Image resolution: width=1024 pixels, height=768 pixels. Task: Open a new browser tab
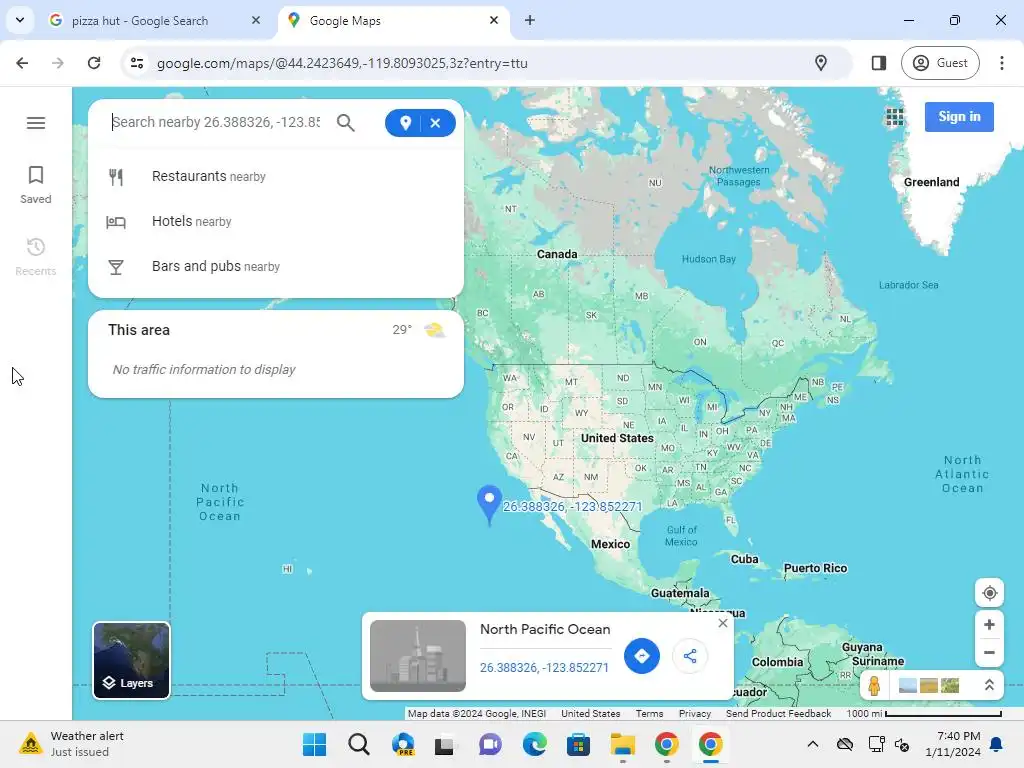click(x=530, y=20)
